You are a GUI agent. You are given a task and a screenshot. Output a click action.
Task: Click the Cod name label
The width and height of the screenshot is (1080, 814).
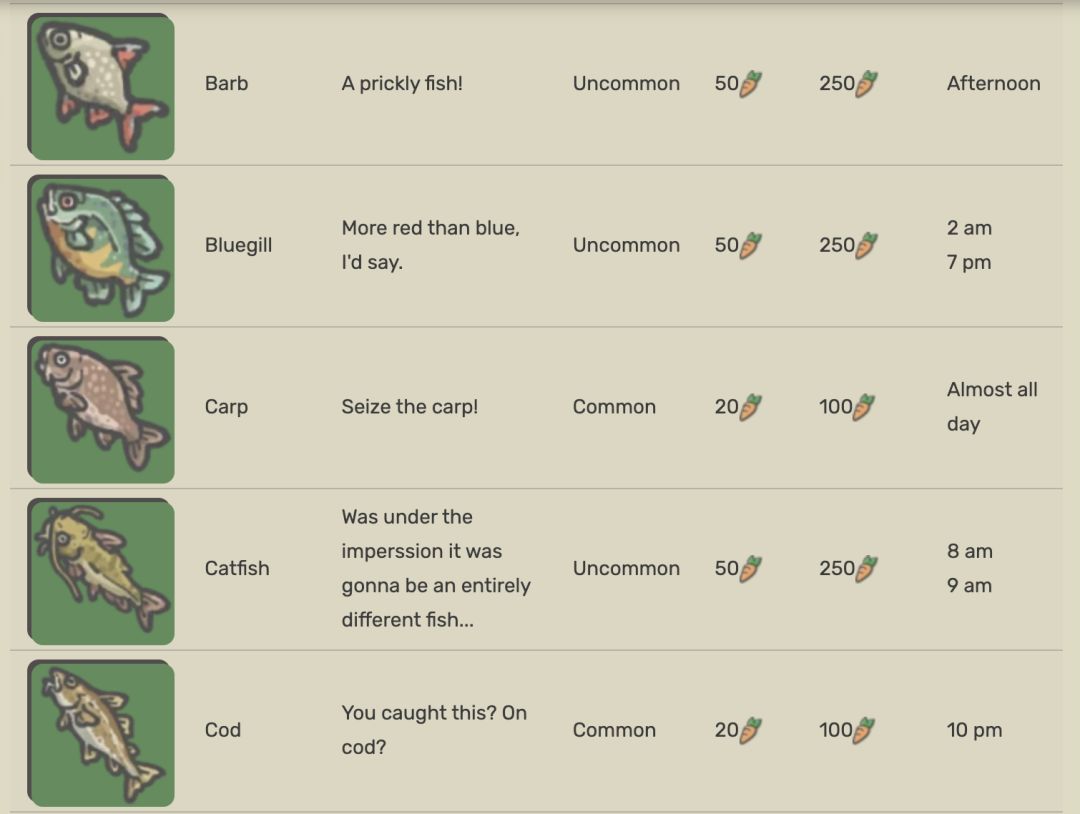pos(223,730)
